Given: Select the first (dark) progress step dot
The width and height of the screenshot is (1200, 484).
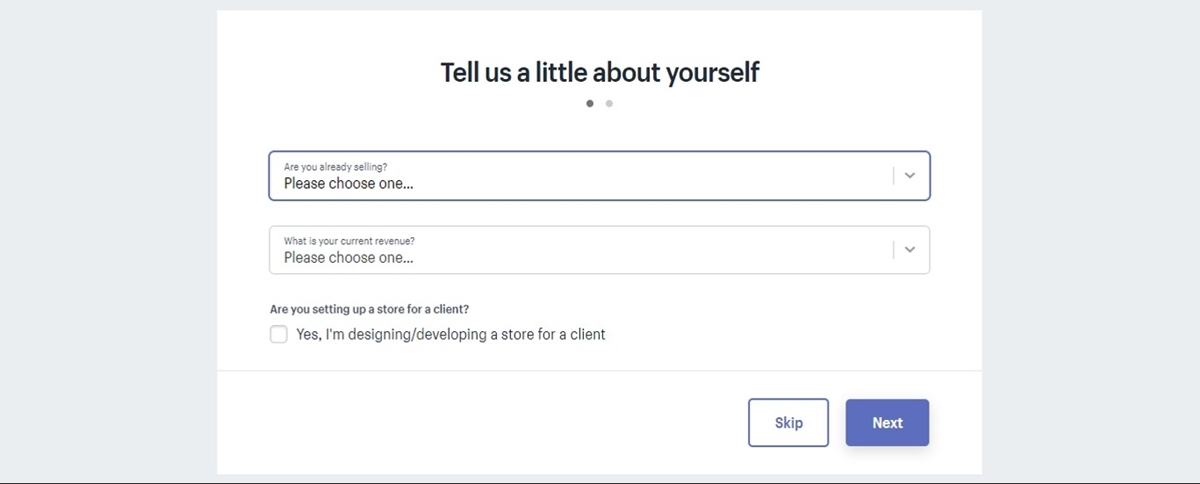Looking at the screenshot, I should 590,103.
